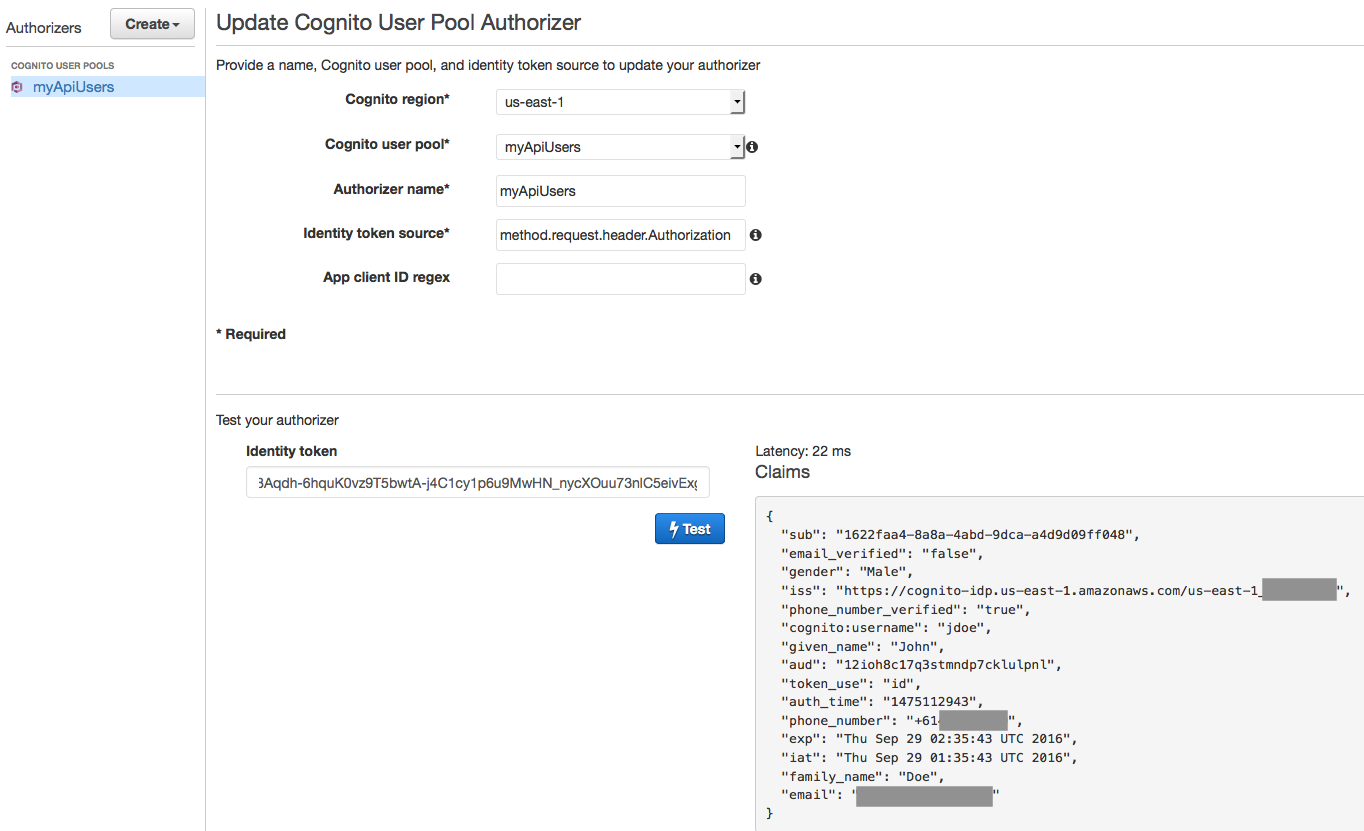Click the "iat" issued-at claim line
Screen dimensions: 1364x831
tap(930, 757)
